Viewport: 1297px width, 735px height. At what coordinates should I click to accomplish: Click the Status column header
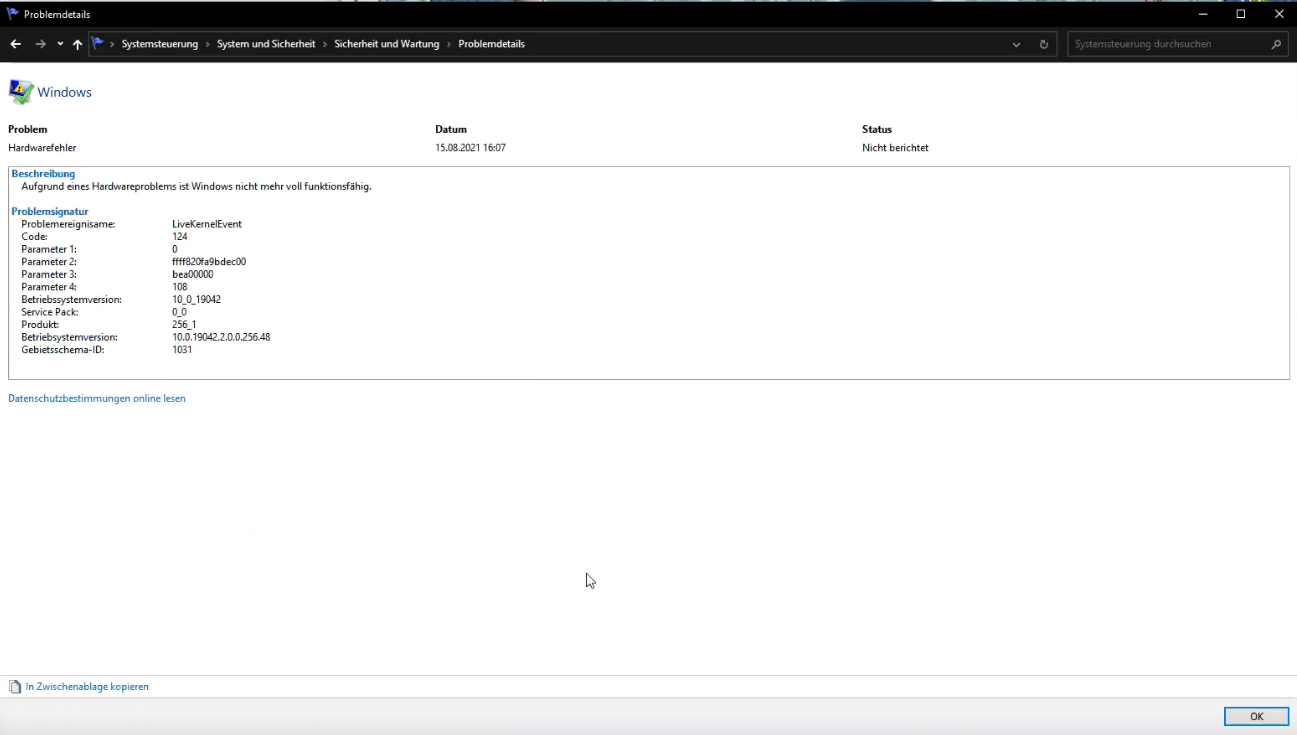[877, 129]
